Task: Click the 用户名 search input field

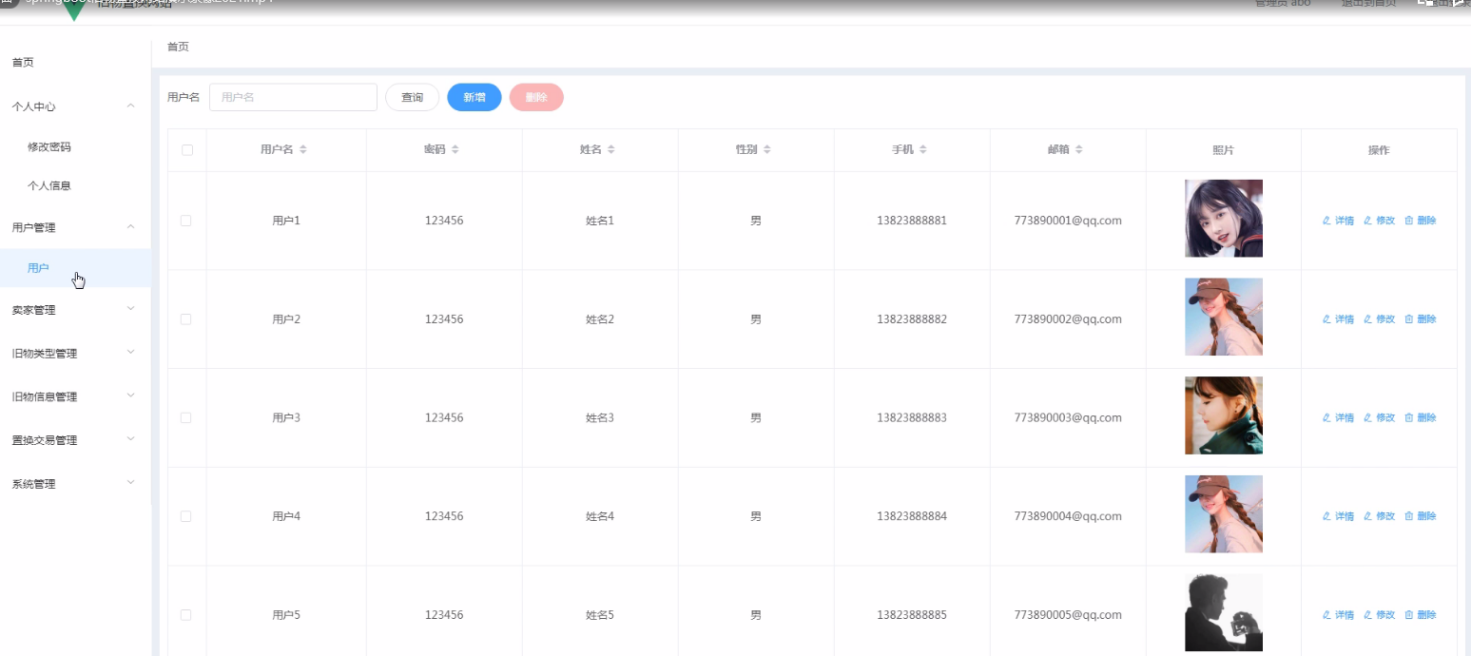Action: point(293,97)
